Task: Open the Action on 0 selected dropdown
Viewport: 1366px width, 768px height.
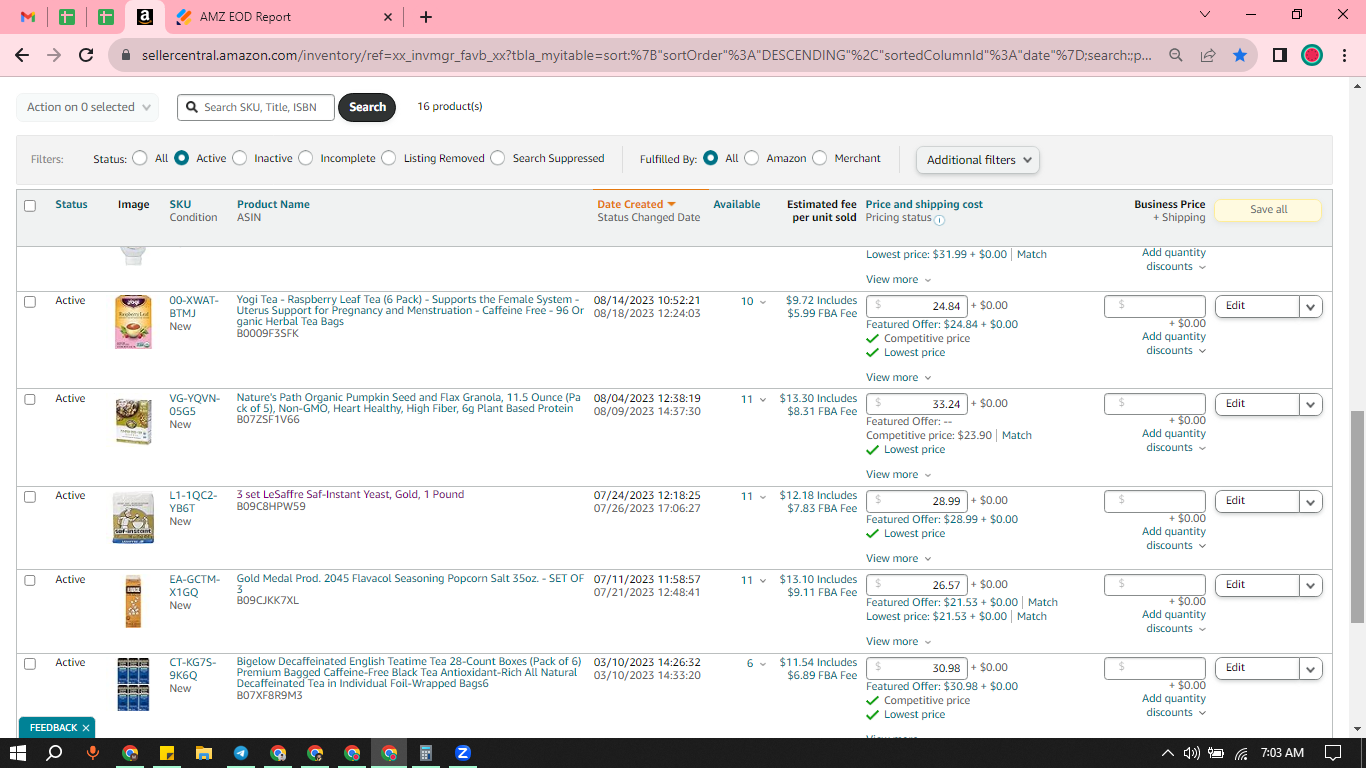Action: (x=88, y=107)
